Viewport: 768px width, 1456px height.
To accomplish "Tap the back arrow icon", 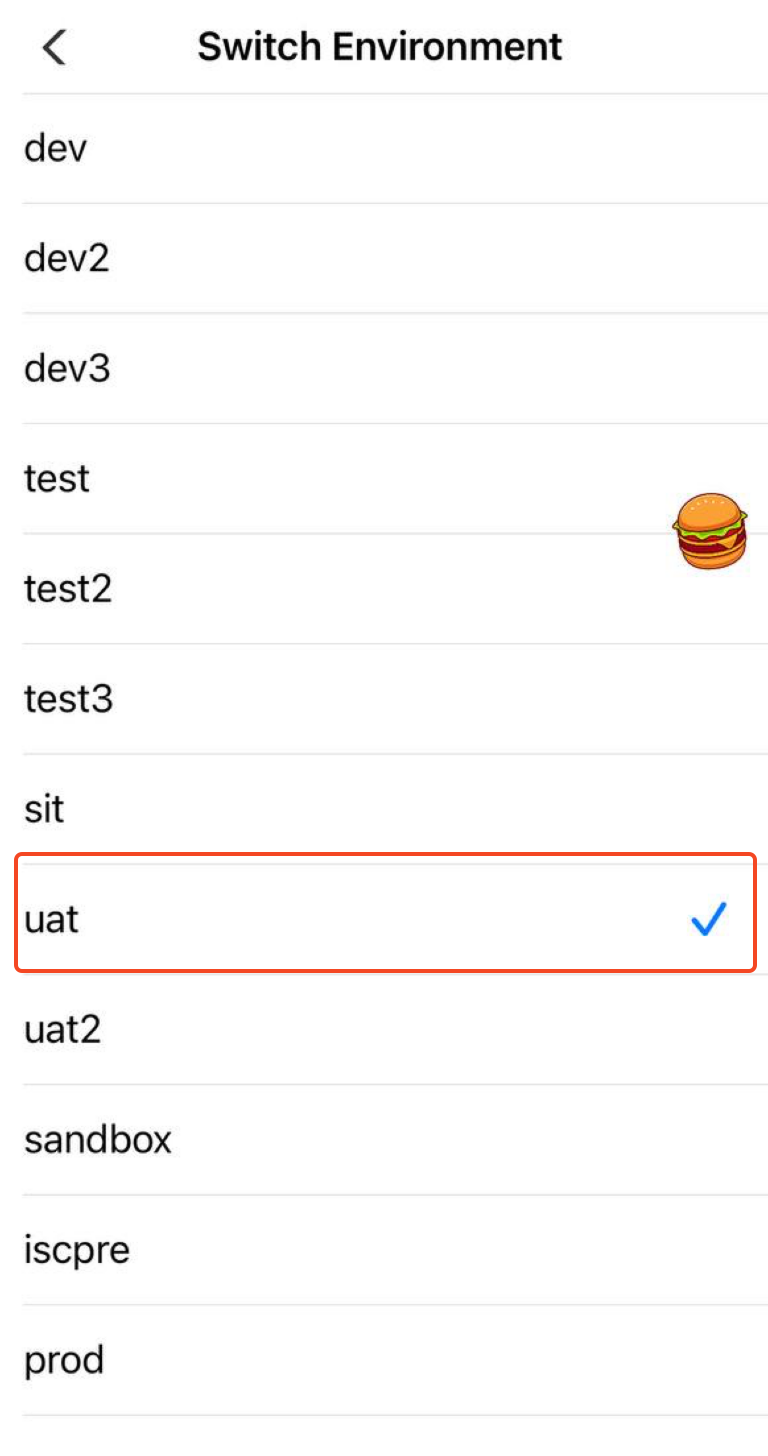I will (55, 47).
